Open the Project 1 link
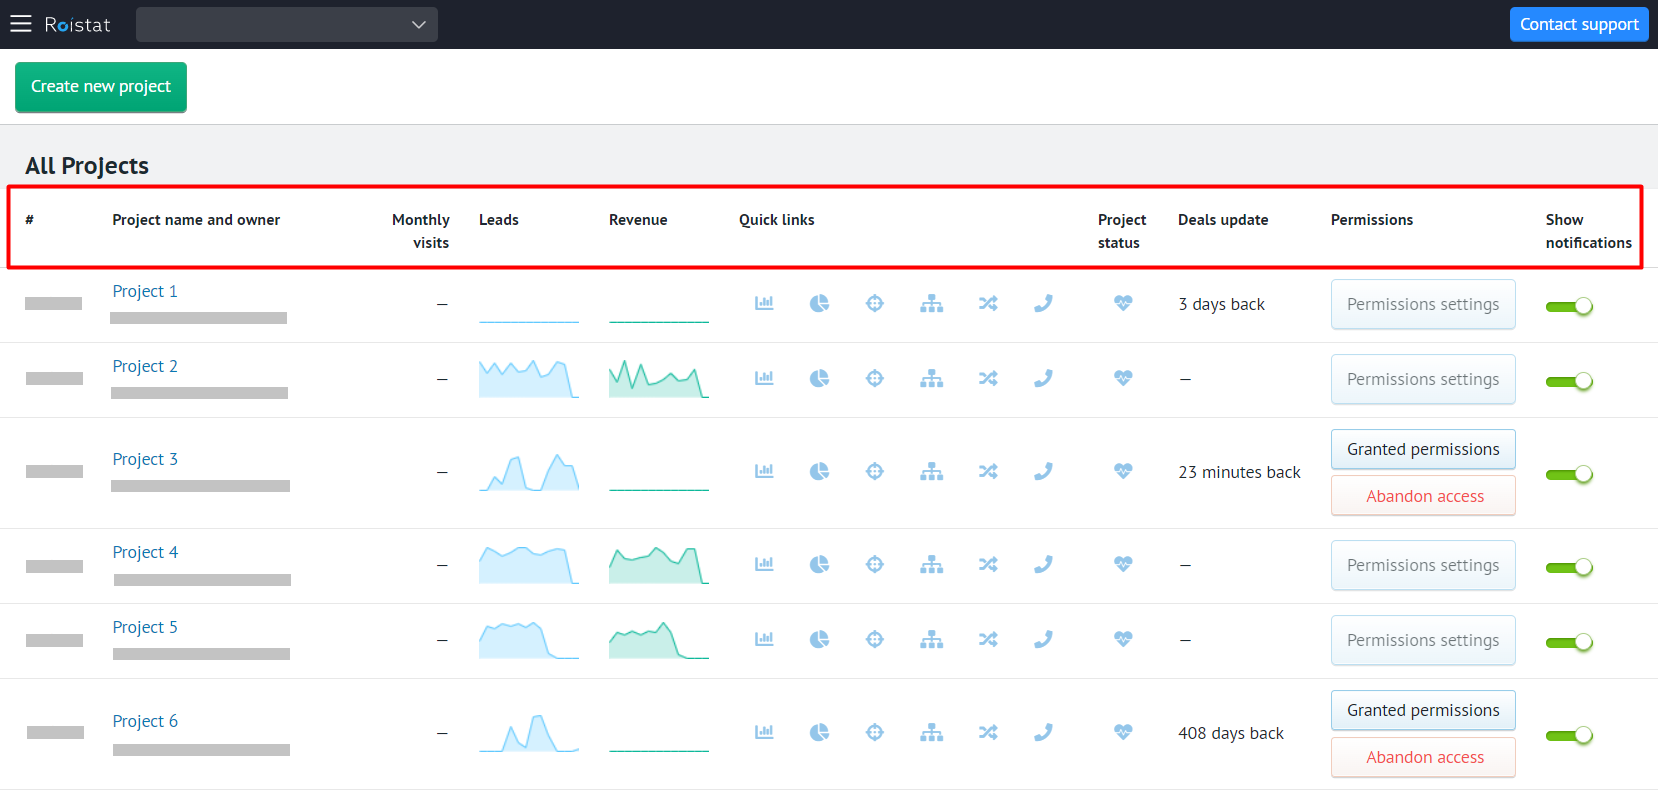Viewport: 1658px width, 795px height. point(145,291)
